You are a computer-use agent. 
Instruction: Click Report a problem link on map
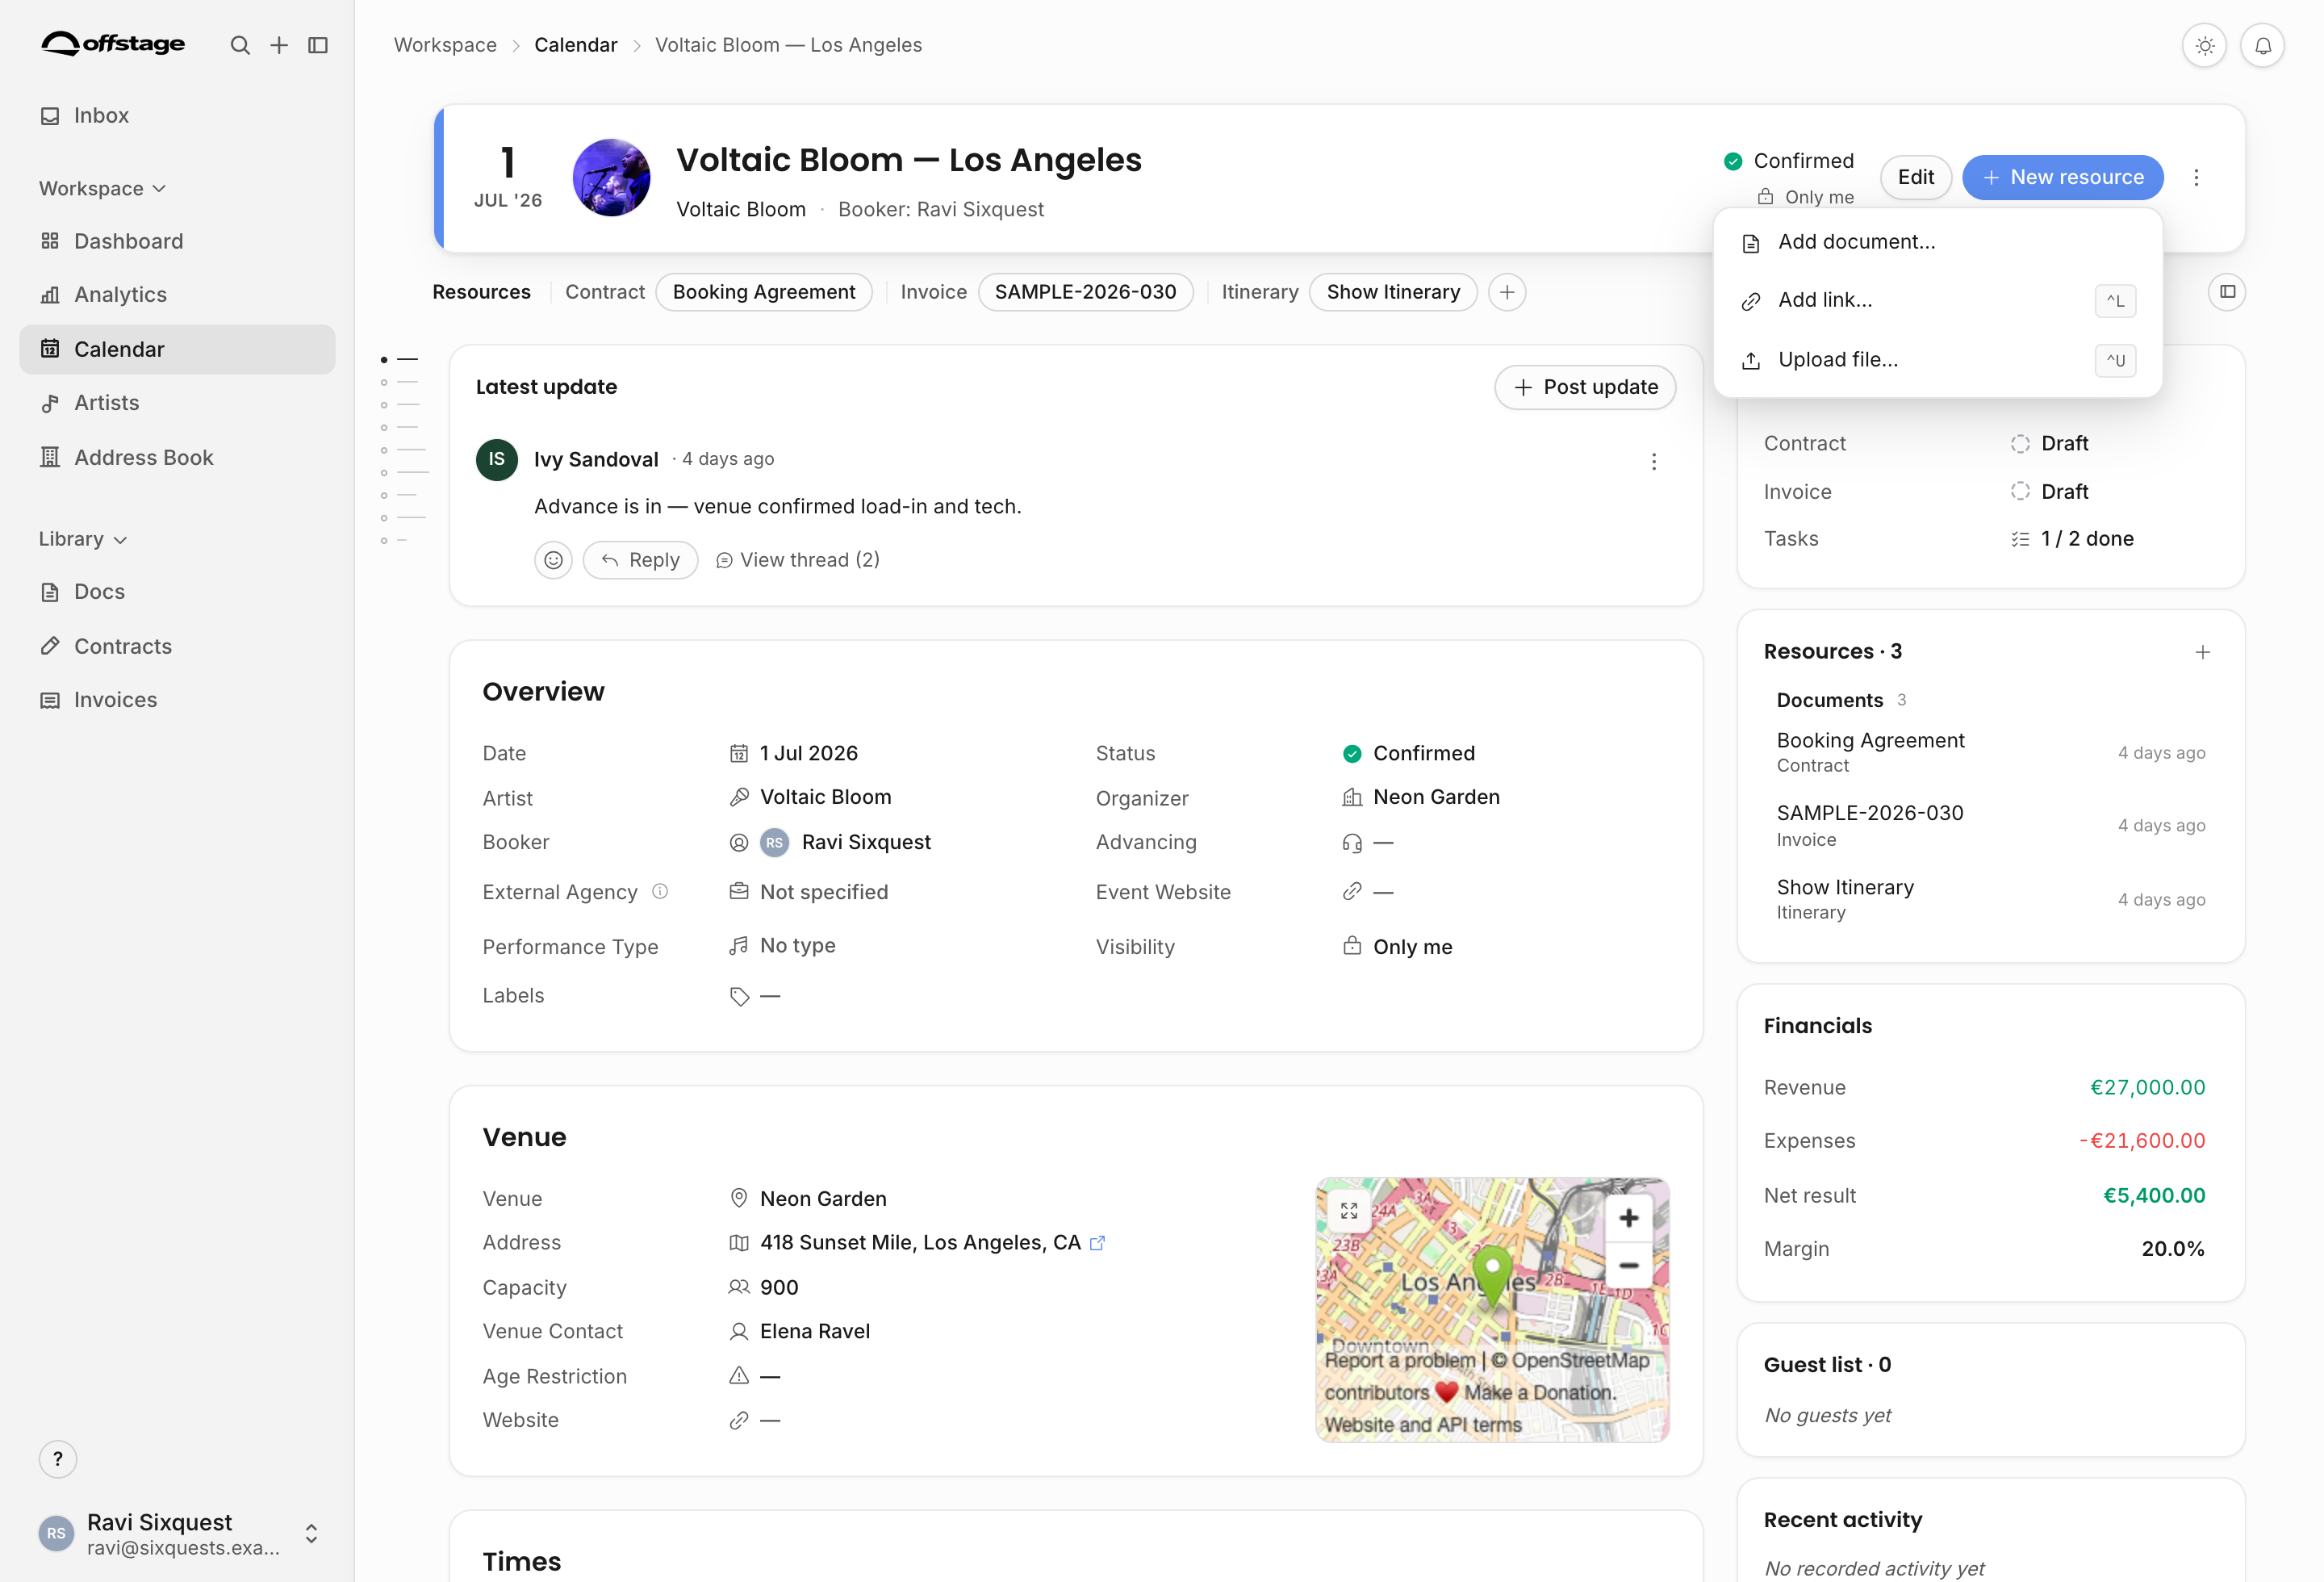pyautogui.click(x=1399, y=1360)
